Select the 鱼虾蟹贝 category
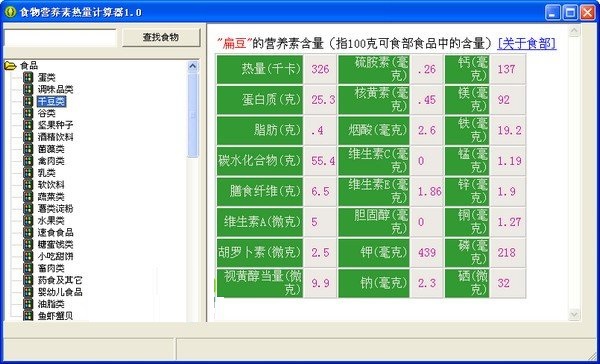The height and width of the screenshot is (364, 600). pyautogui.click(x=55, y=316)
